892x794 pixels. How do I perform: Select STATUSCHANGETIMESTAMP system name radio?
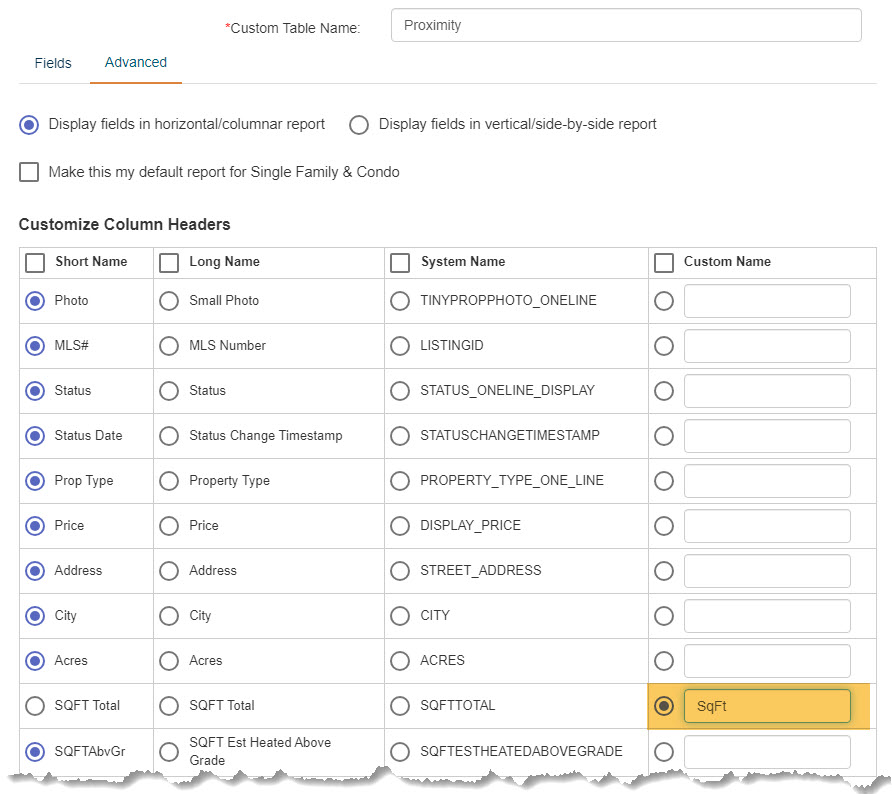[x=400, y=436]
